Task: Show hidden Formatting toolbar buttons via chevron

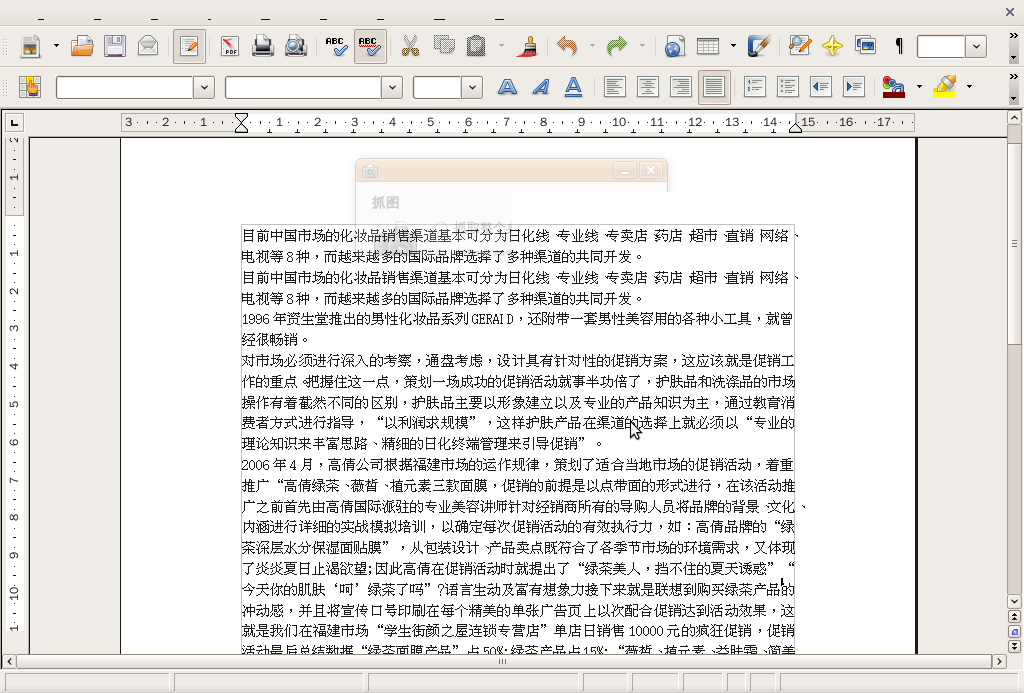Action: click(1013, 77)
